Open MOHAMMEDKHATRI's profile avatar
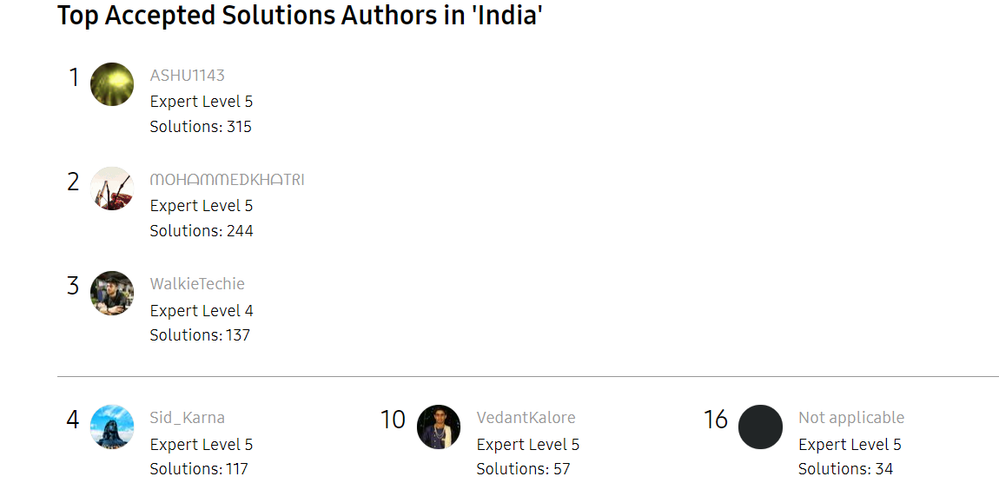Viewport: 999px width, 503px height. pos(112,189)
